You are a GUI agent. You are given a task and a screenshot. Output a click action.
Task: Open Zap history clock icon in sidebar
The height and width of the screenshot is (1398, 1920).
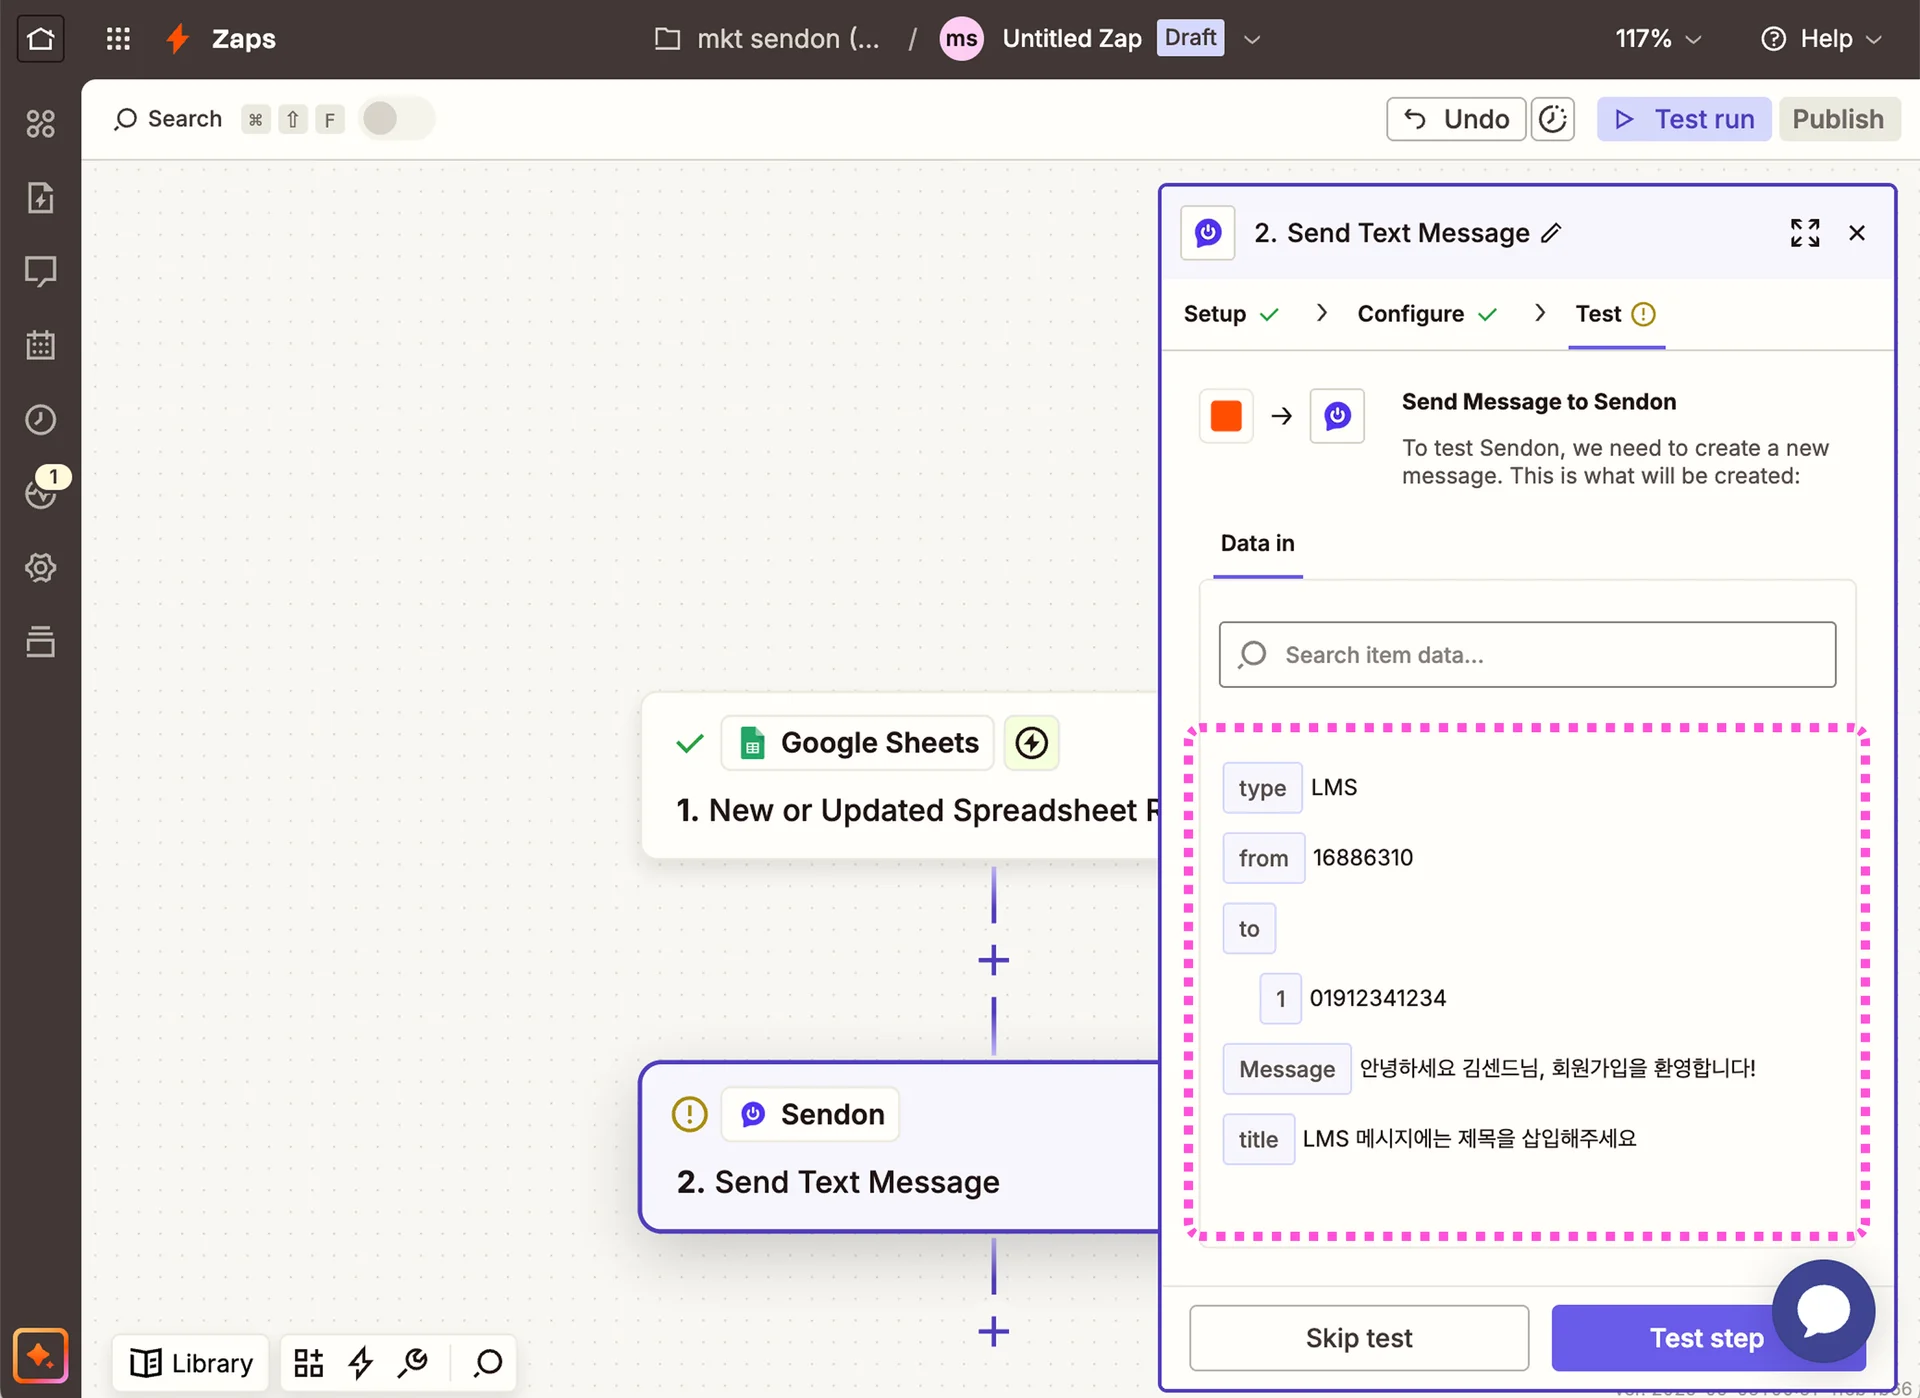click(x=40, y=419)
